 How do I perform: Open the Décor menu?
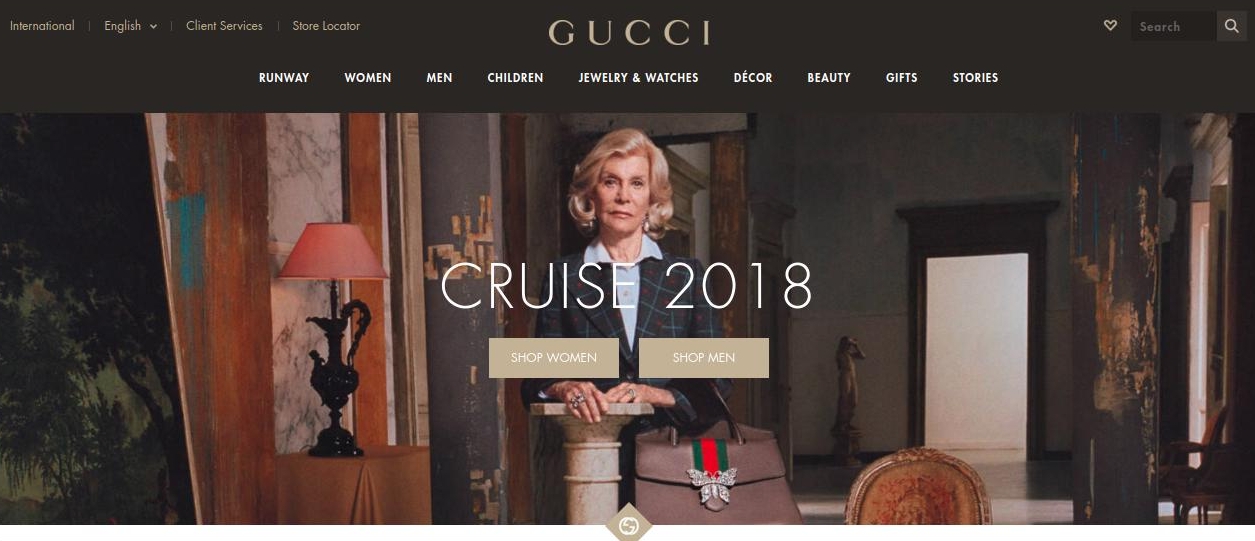tap(753, 78)
